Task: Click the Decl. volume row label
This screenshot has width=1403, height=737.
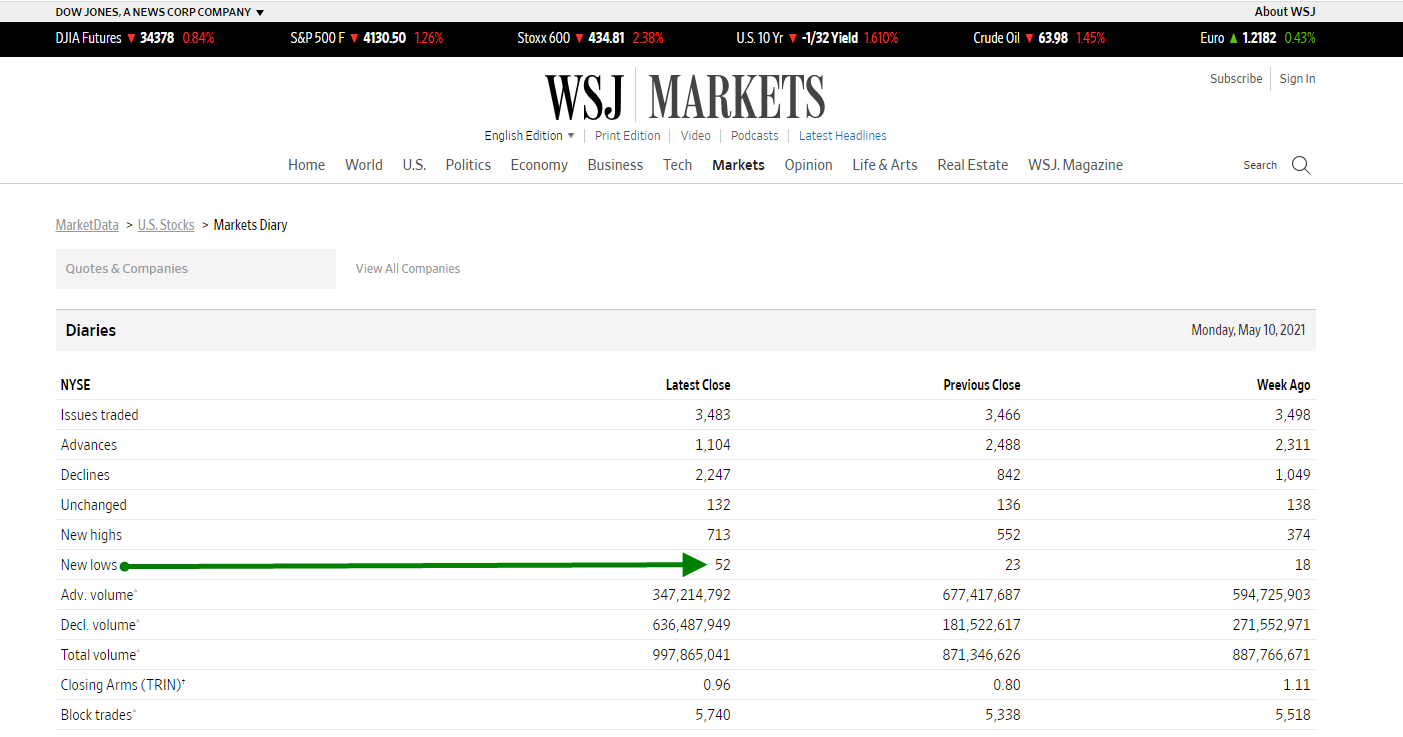Action: 98,625
